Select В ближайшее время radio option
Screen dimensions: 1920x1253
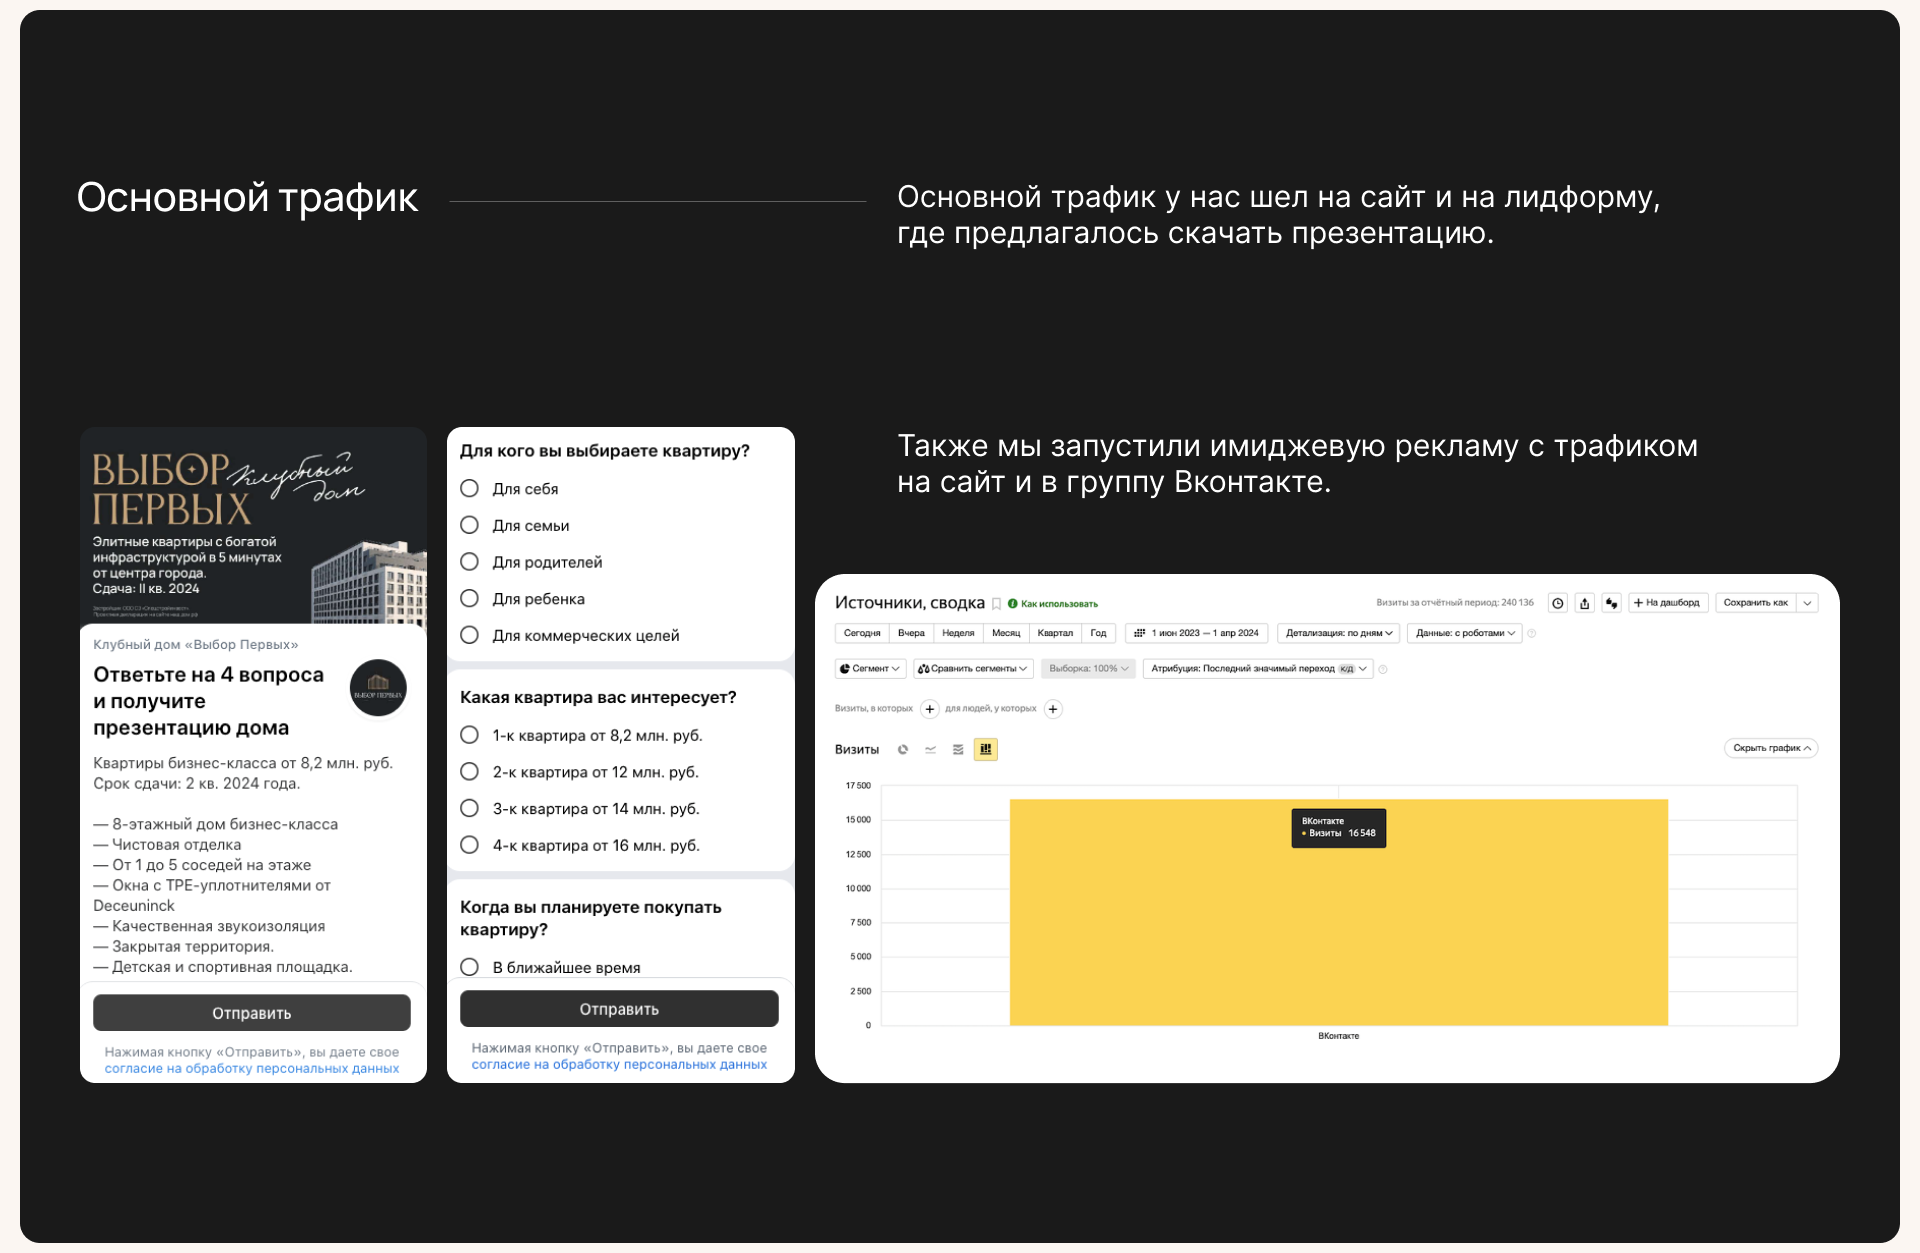(x=470, y=967)
